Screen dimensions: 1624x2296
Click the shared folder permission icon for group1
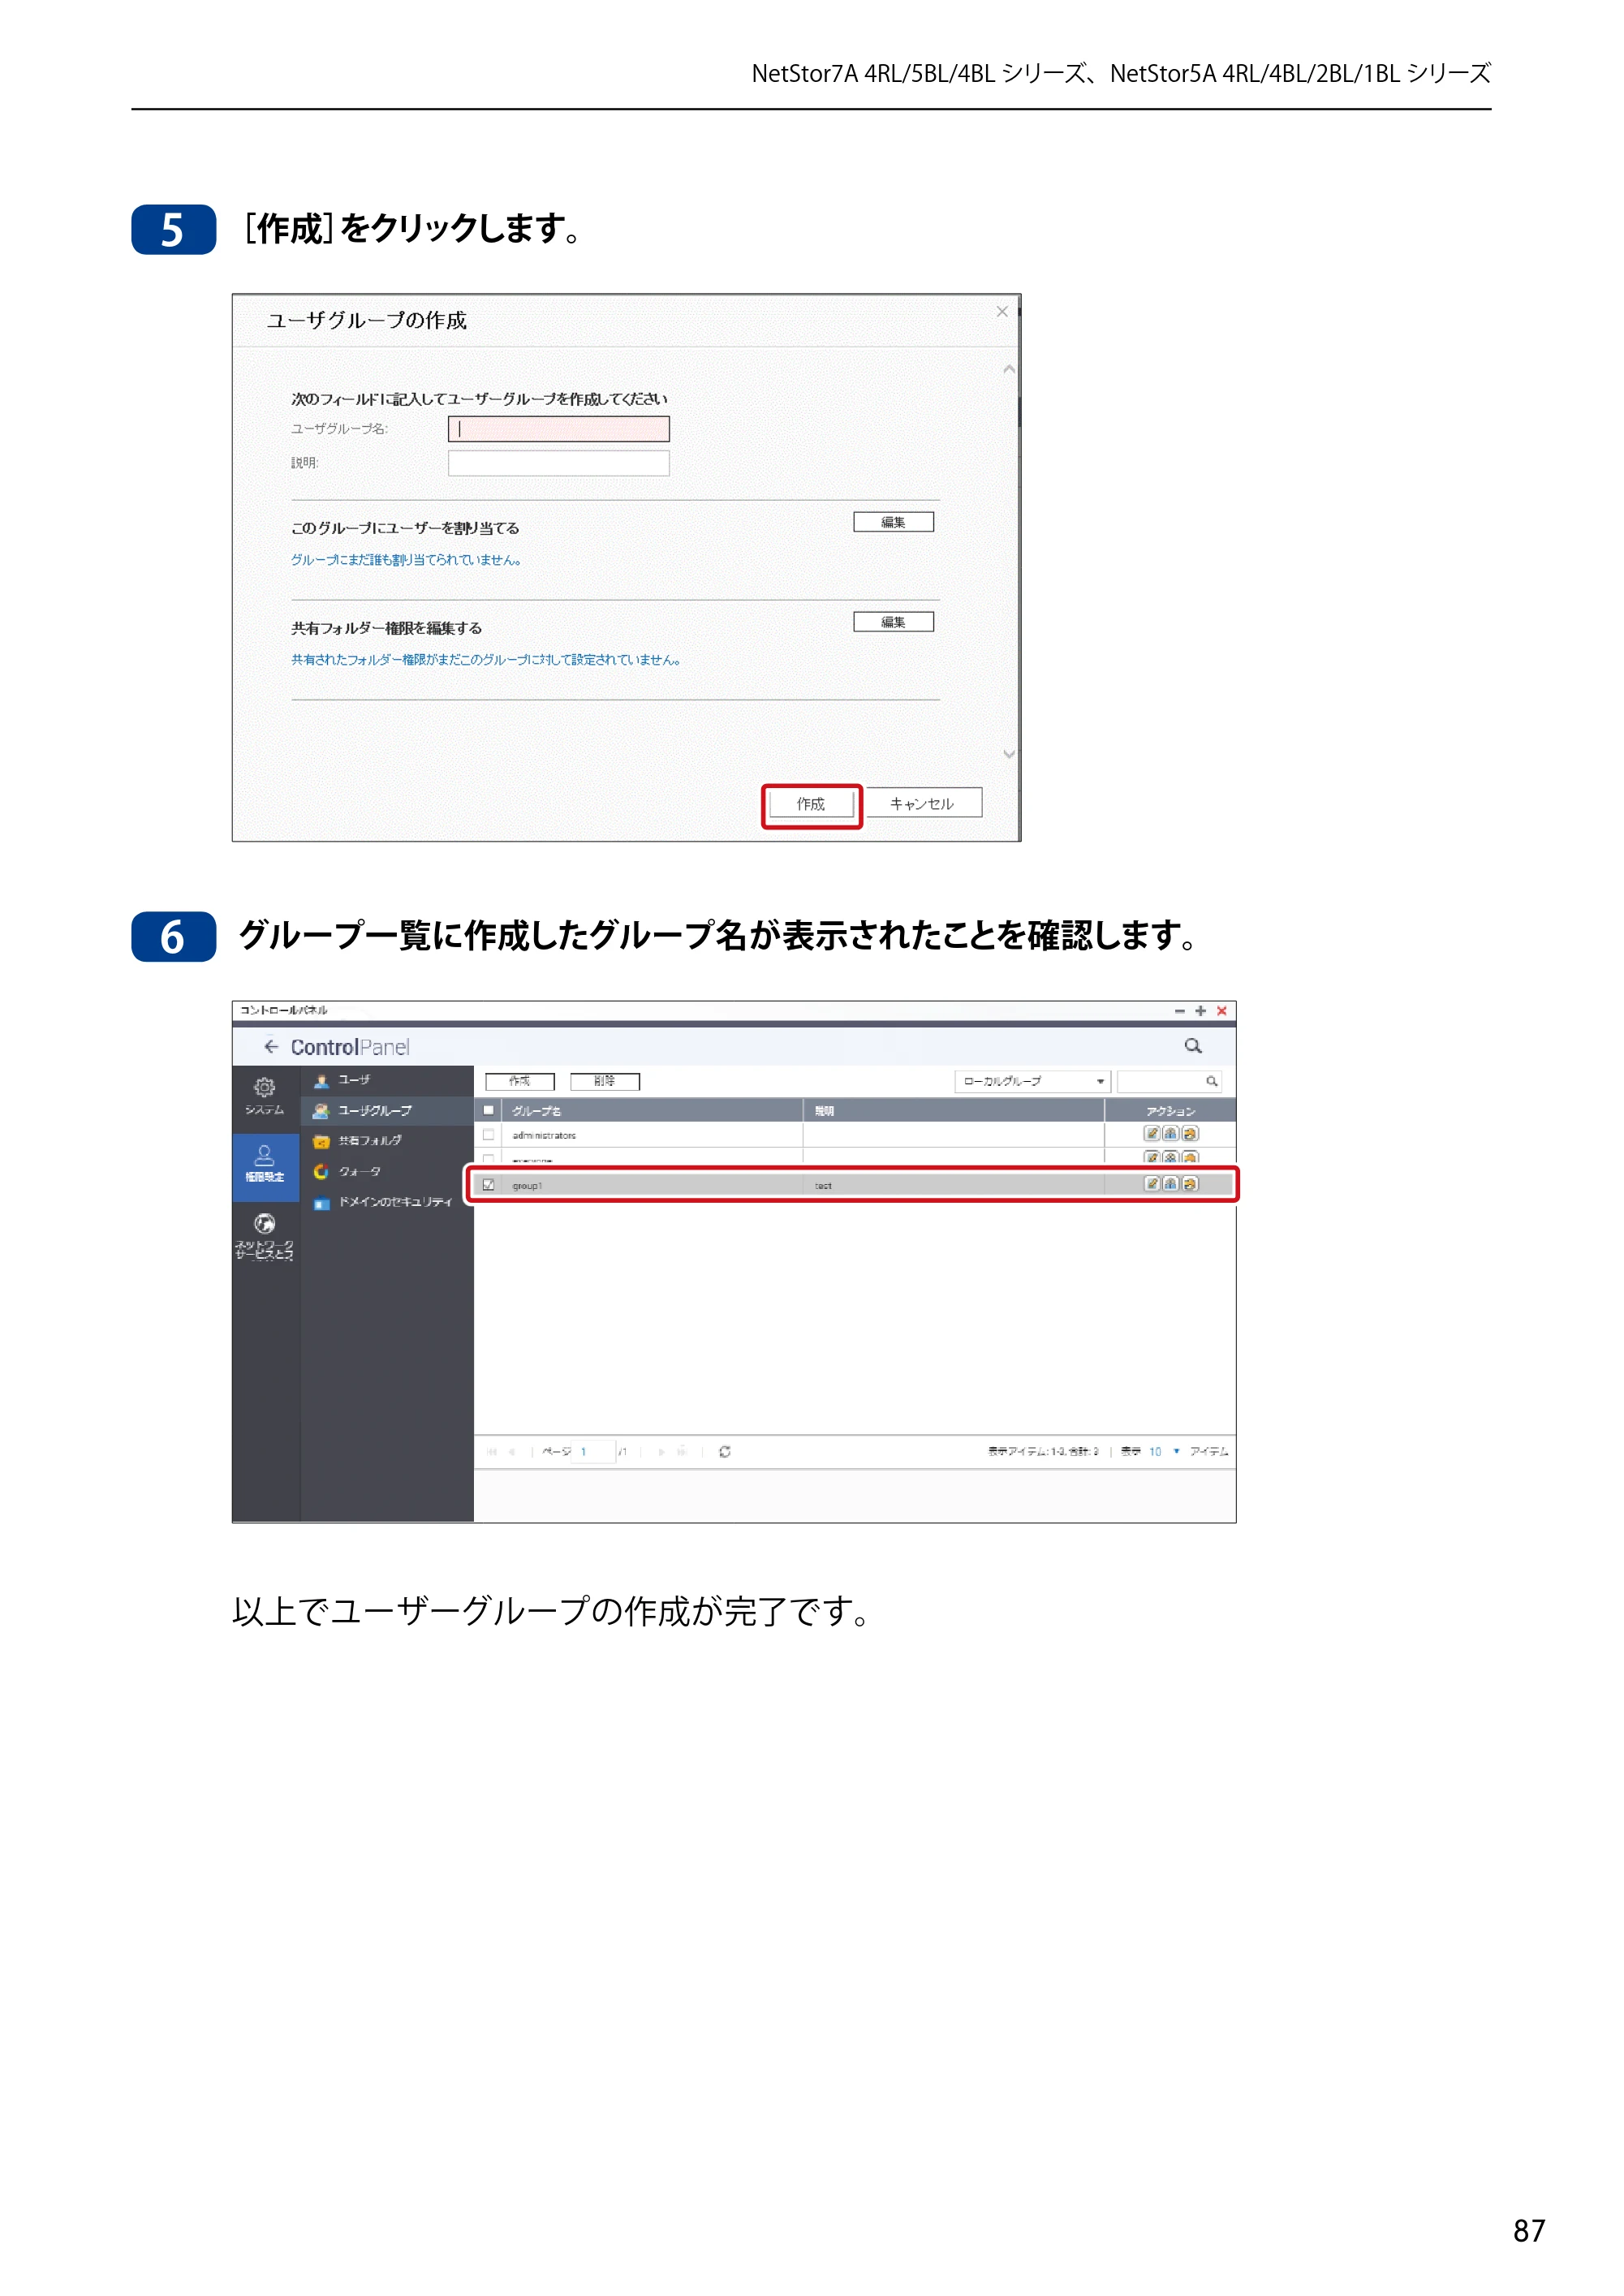click(x=1190, y=1184)
